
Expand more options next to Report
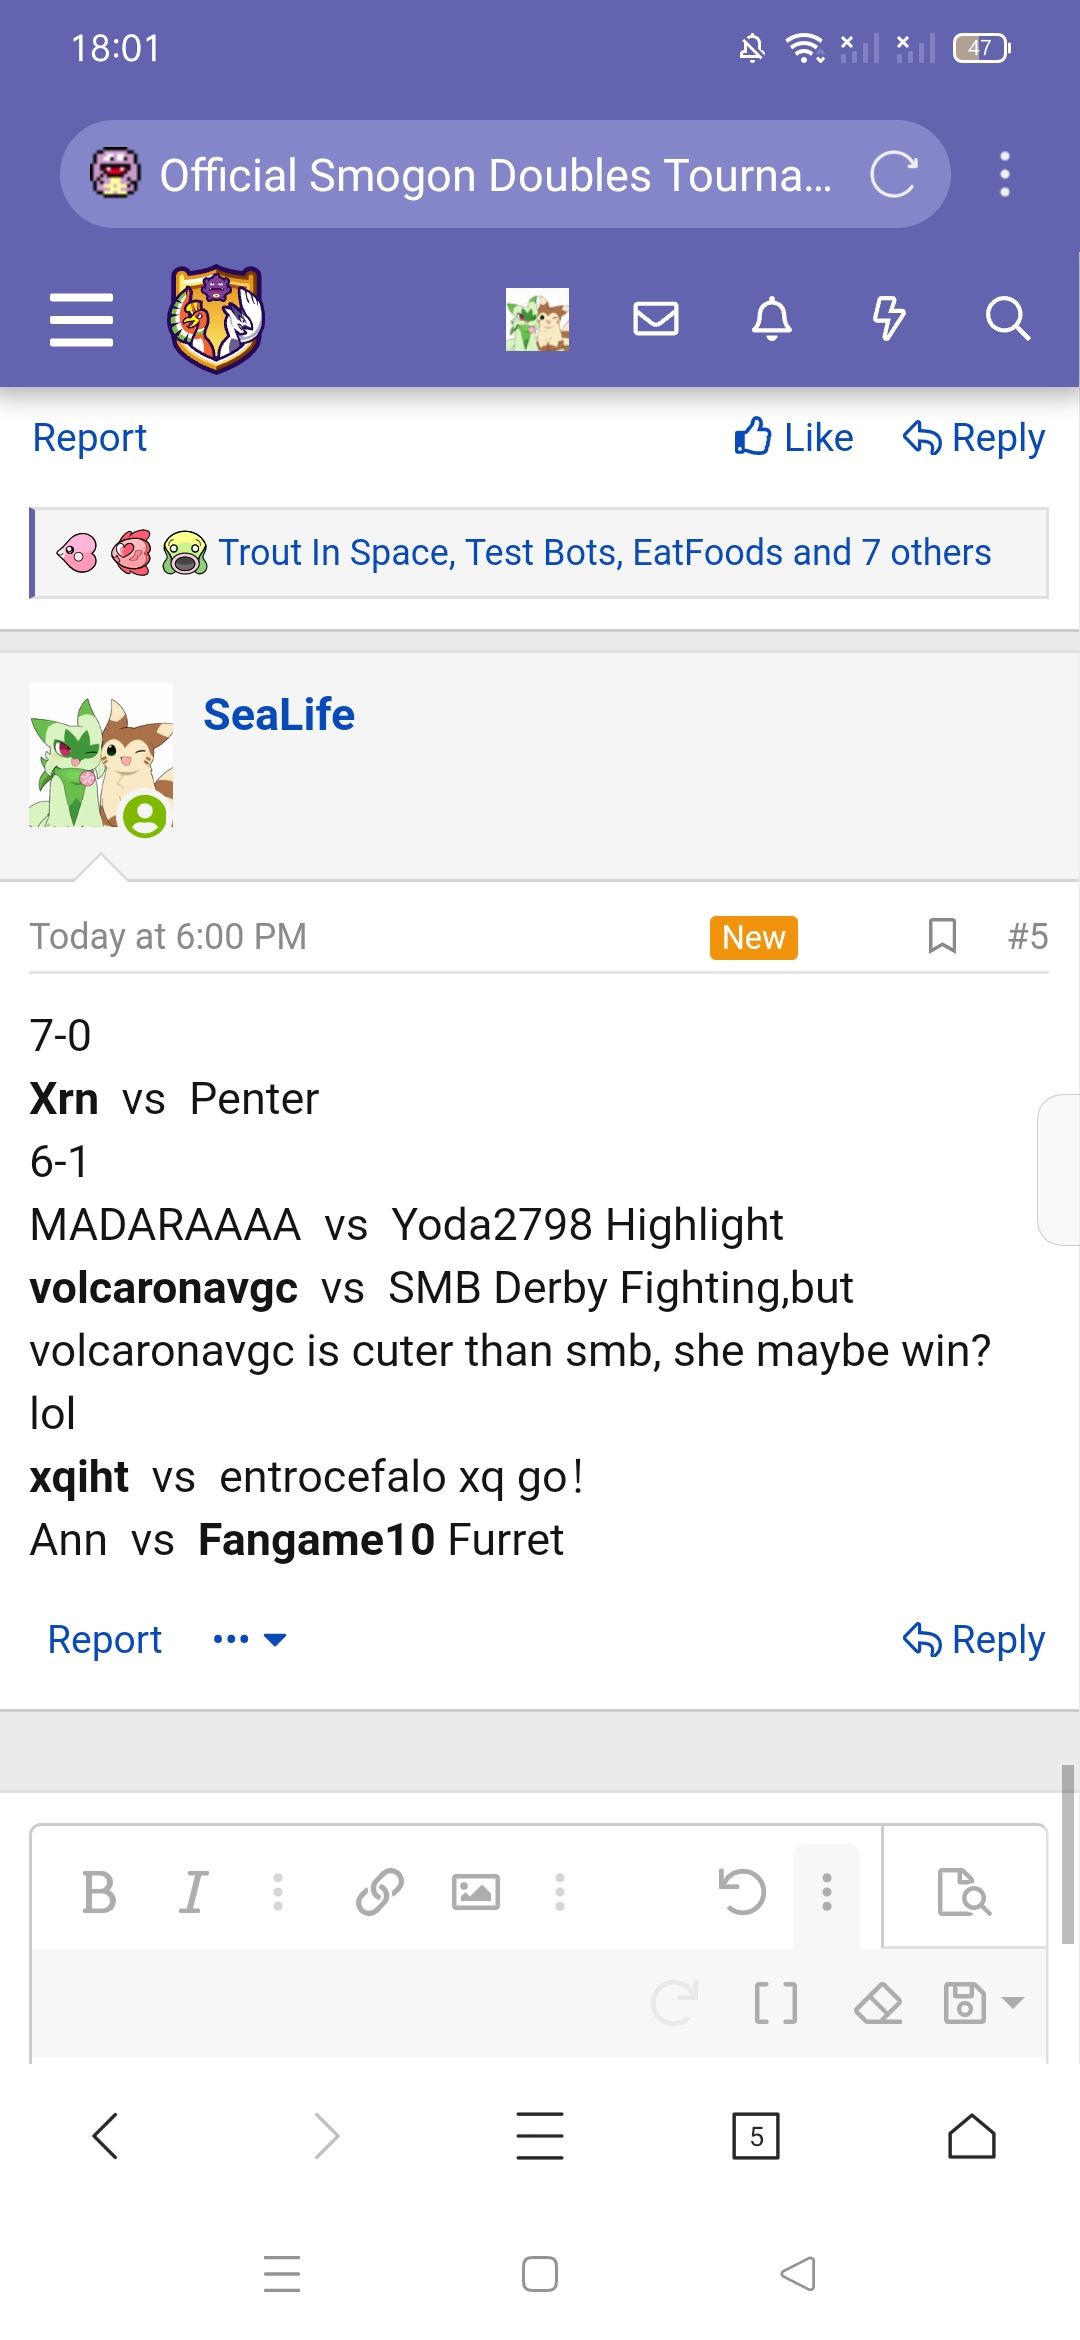coord(249,1639)
